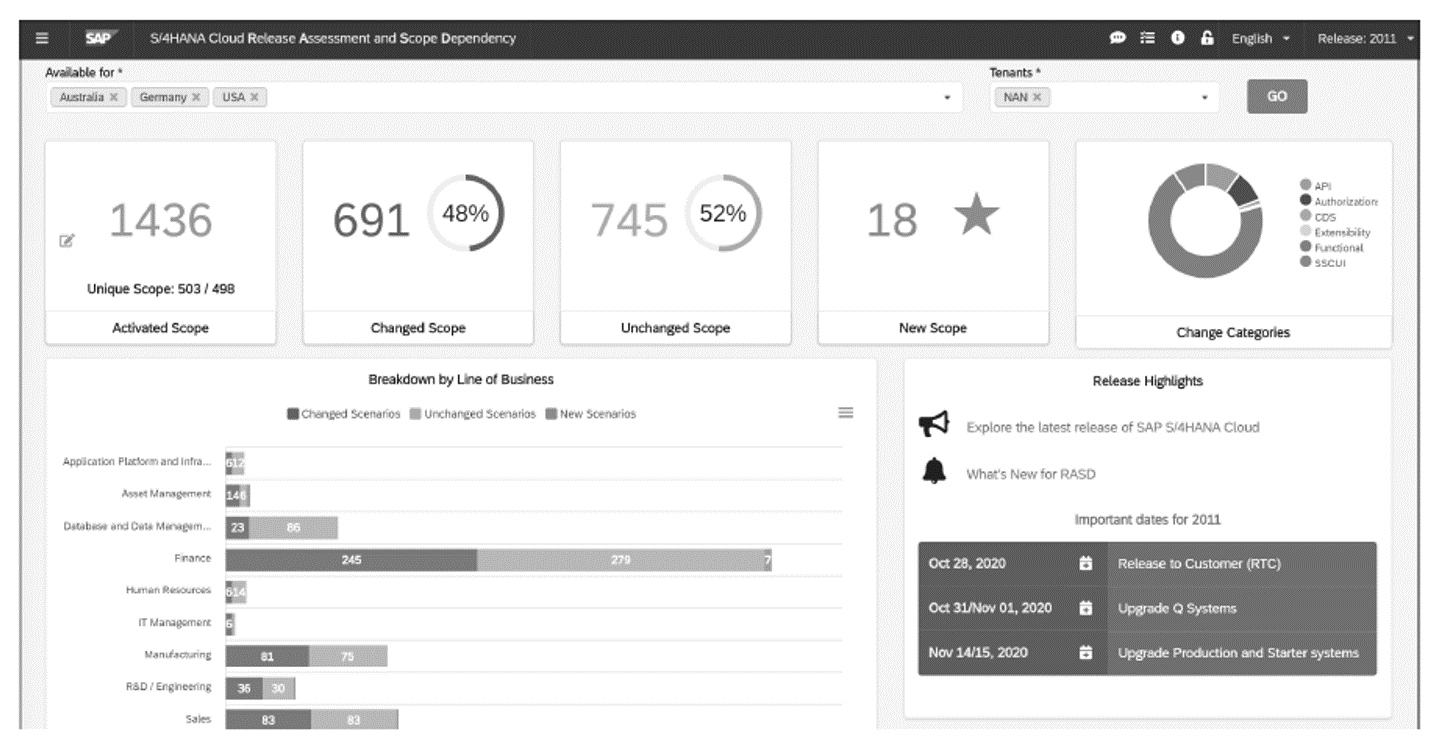Open the Change Categories card footer
Image resolution: width=1433 pixels, height=750 pixels.
[1233, 333]
